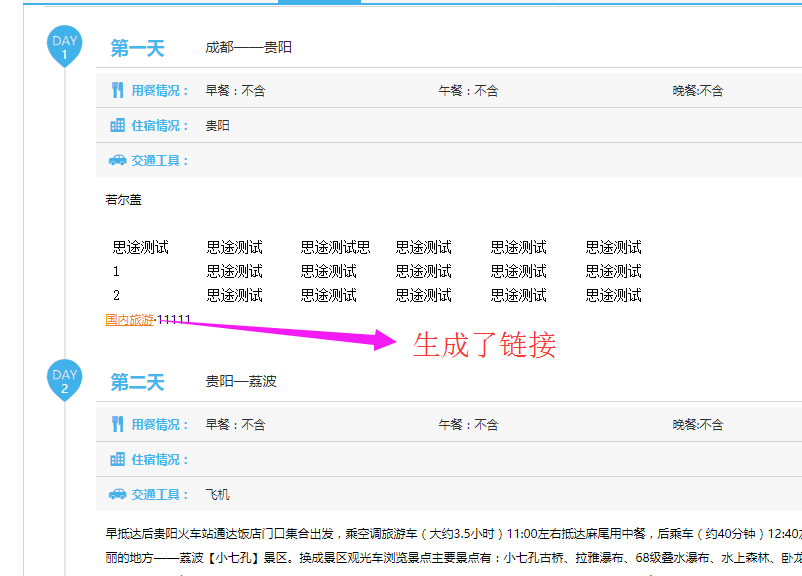Click the 贵阳—荔波 route title
Viewport: 802px width, 576px height.
pyautogui.click(x=241, y=382)
